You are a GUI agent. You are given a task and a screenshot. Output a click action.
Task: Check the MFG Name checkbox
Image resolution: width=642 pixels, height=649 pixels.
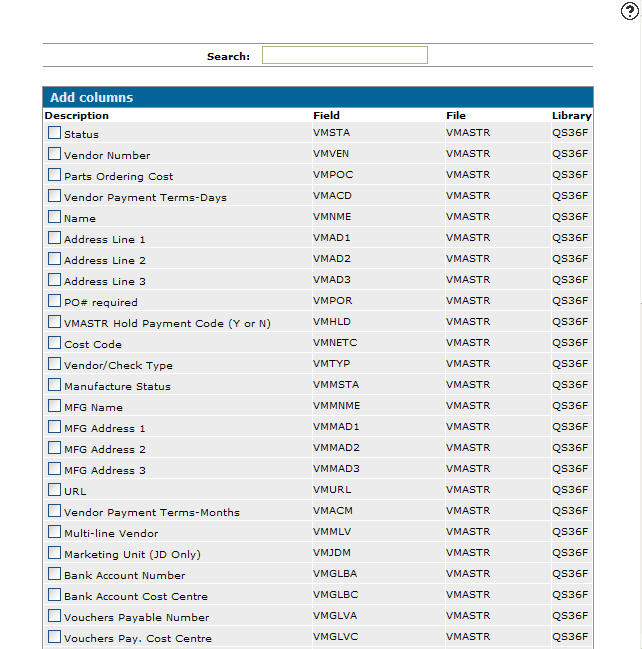pyautogui.click(x=54, y=406)
